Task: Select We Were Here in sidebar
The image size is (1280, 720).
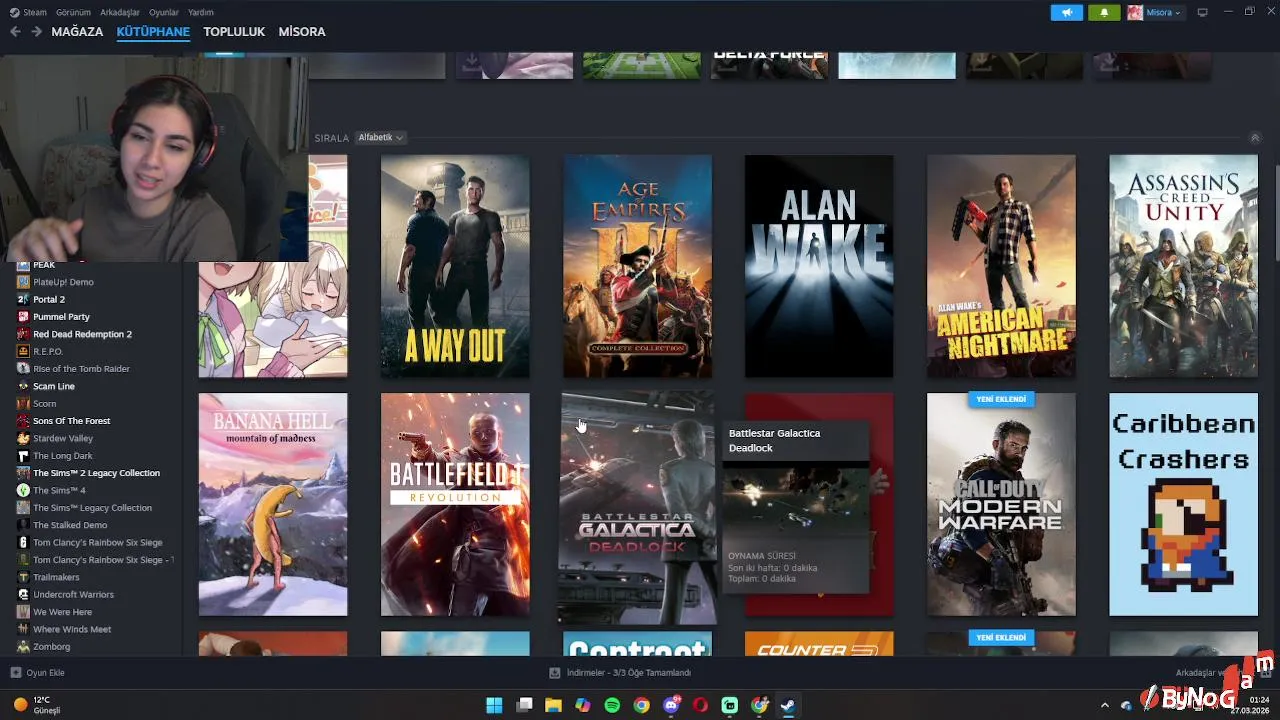Action: click(x=62, y=612)
